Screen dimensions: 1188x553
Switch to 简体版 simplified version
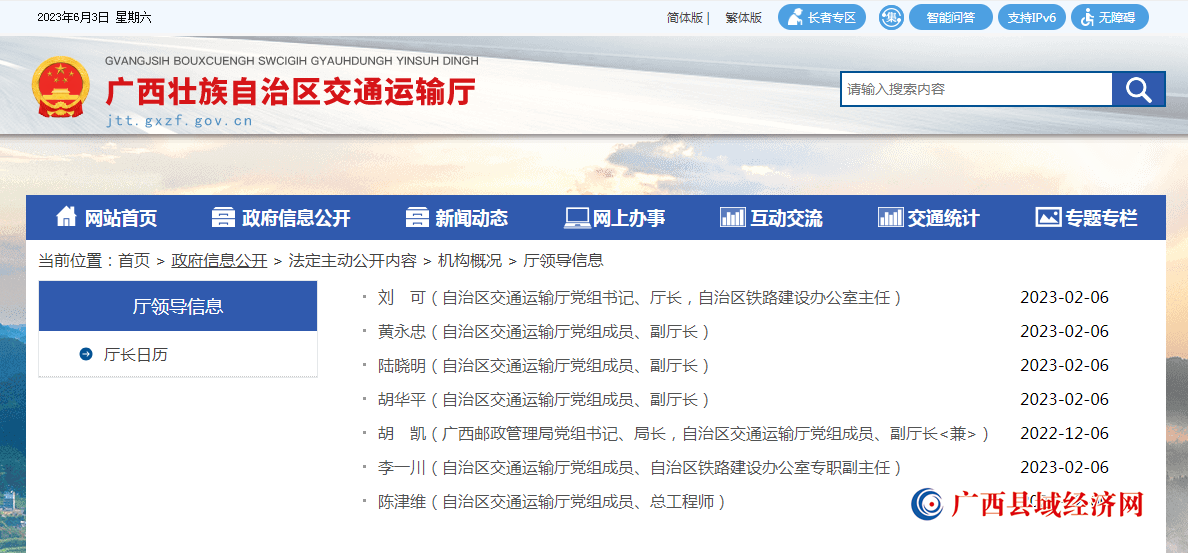685,18
